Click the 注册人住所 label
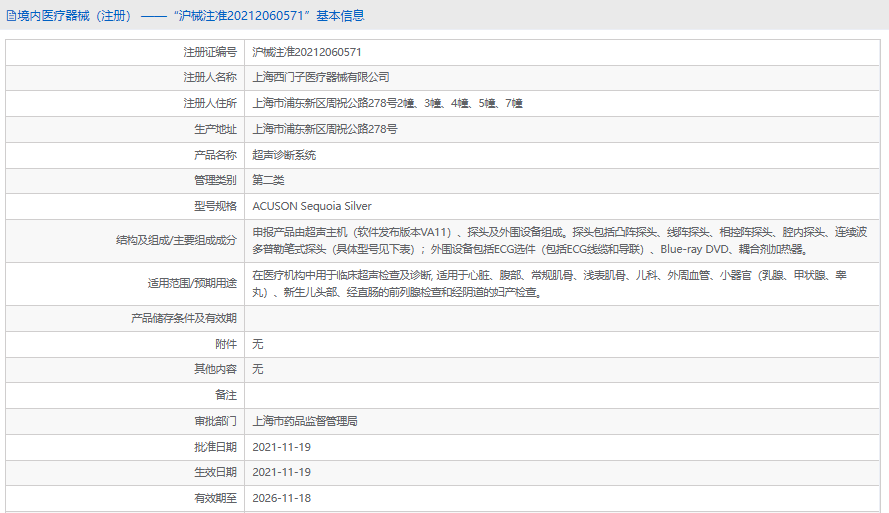Viewport: 889px width, 513px height. [210, 103]
